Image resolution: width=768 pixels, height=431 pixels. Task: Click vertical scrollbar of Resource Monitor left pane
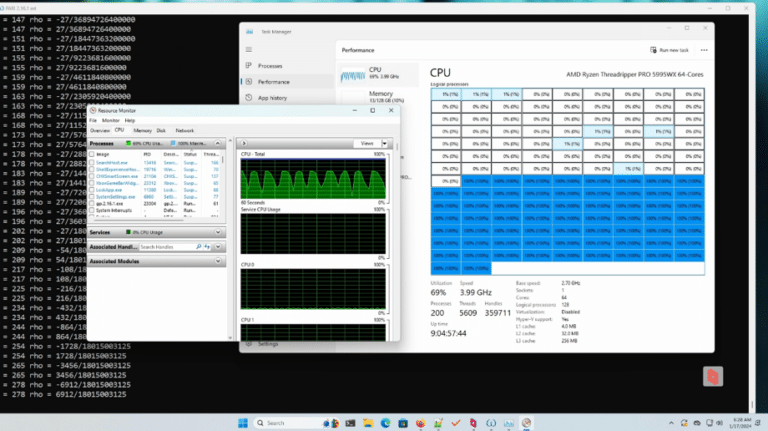[x=230, y=239]
